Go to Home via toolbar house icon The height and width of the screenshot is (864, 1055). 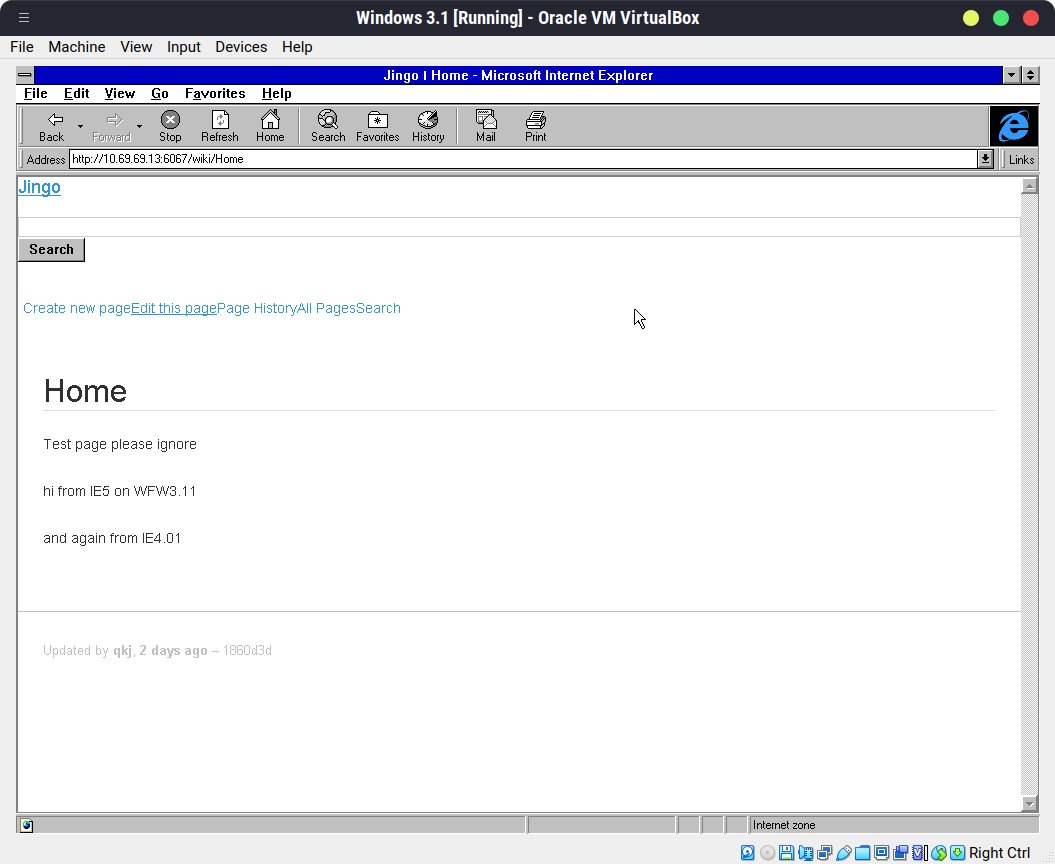(270, 126)
